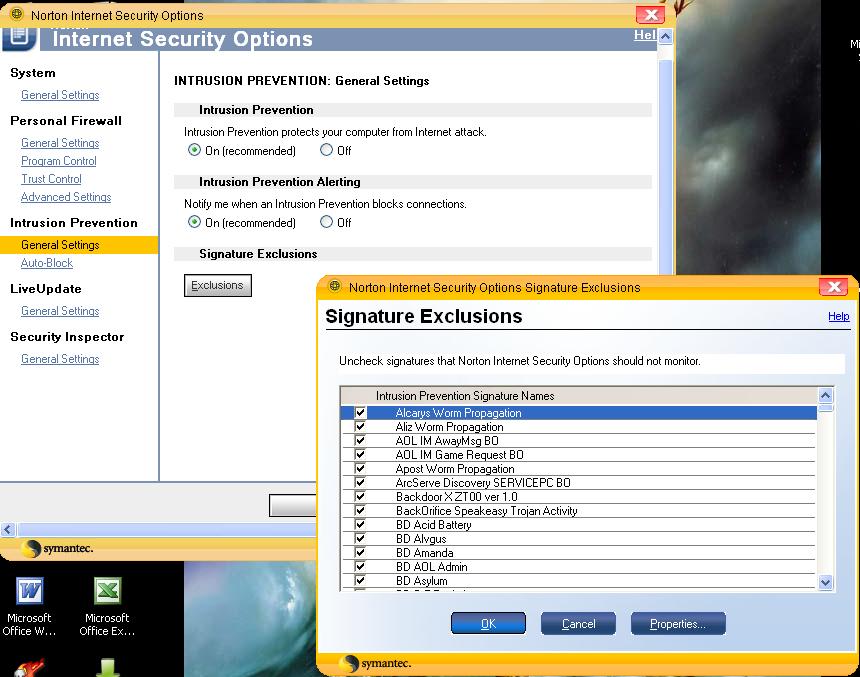Uncheck the AOL IM Game Request BO signature
The height and width of the screenshot is (677, 860).
click(x=360, y=454)
